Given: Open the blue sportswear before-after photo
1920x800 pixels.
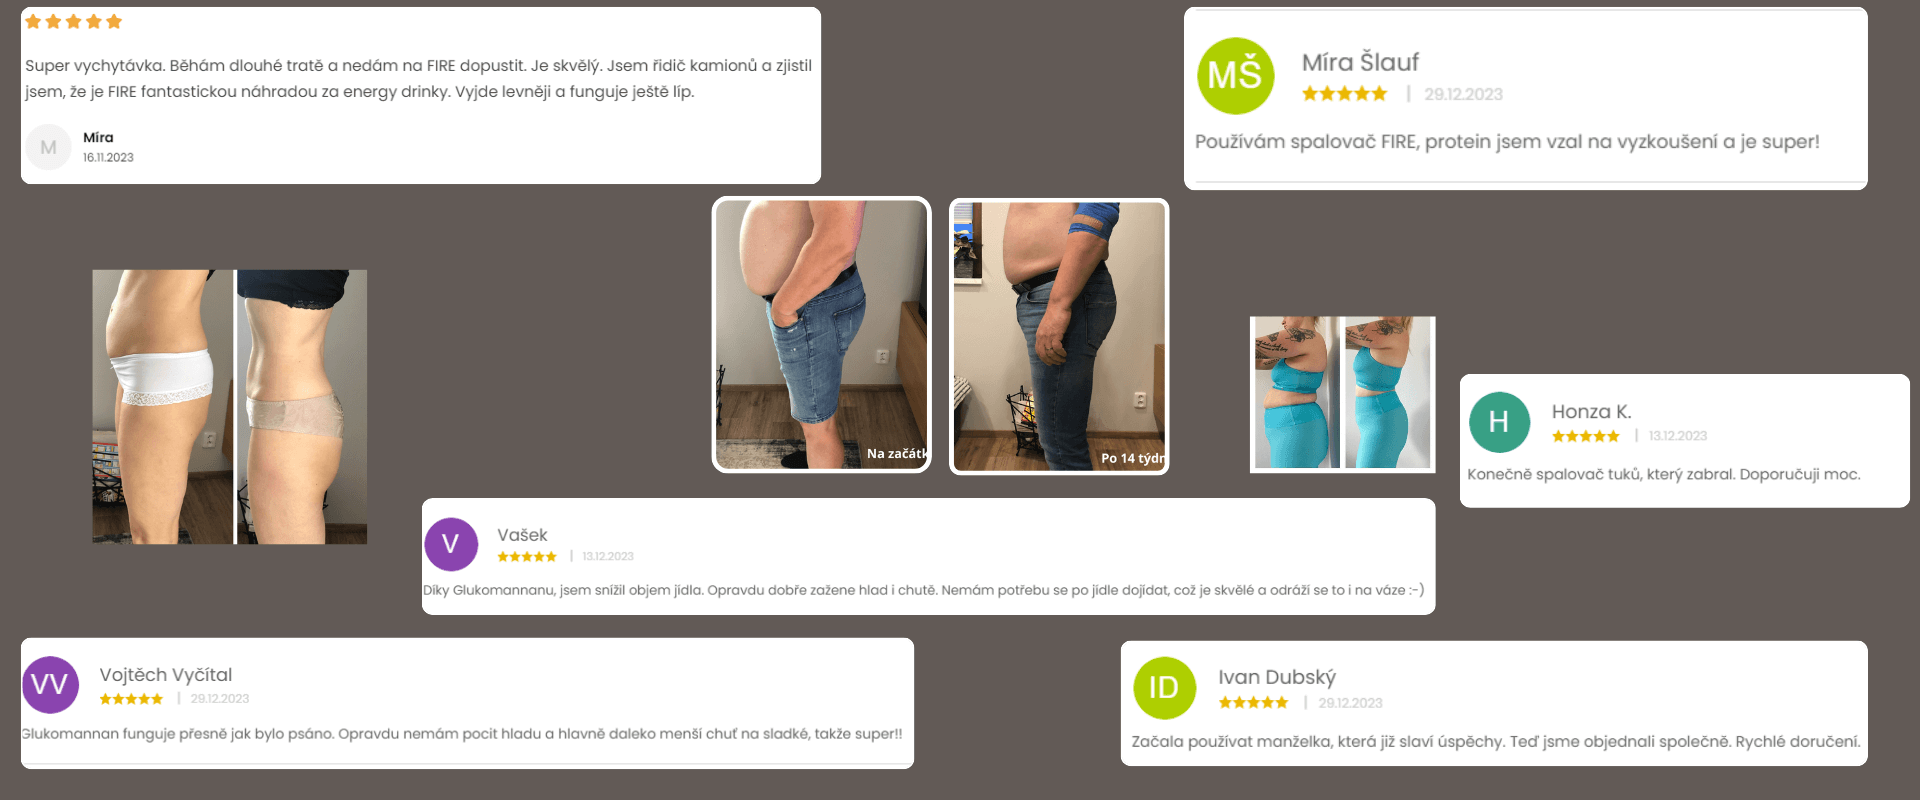Looking at the screenshot, I should click(x=1343, y=394).
